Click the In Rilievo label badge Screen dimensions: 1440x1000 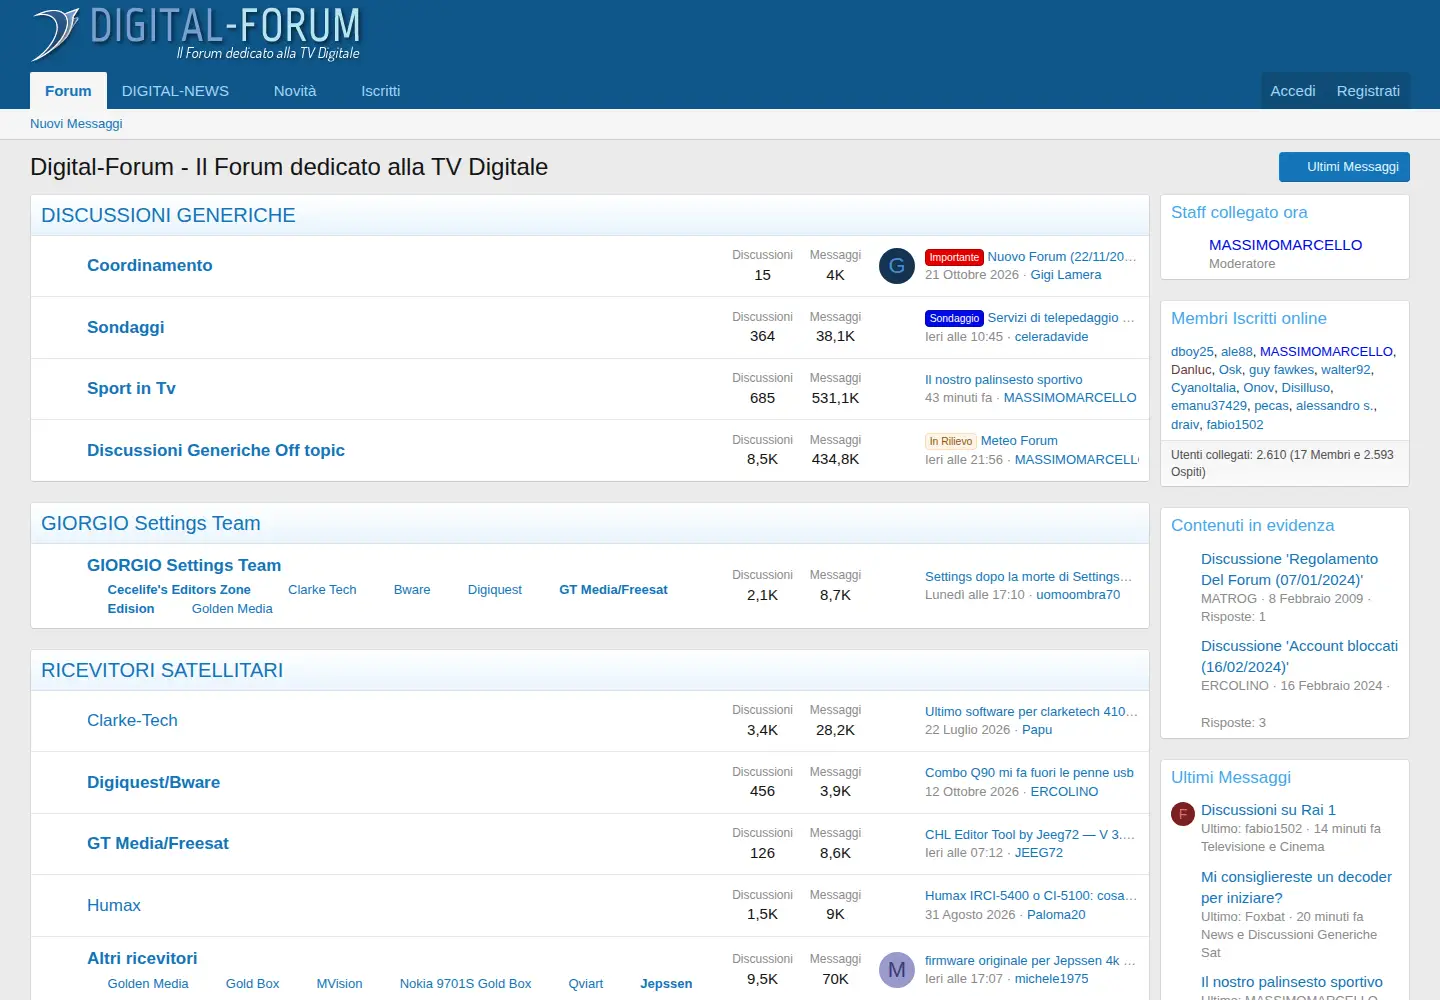(951, 441)
